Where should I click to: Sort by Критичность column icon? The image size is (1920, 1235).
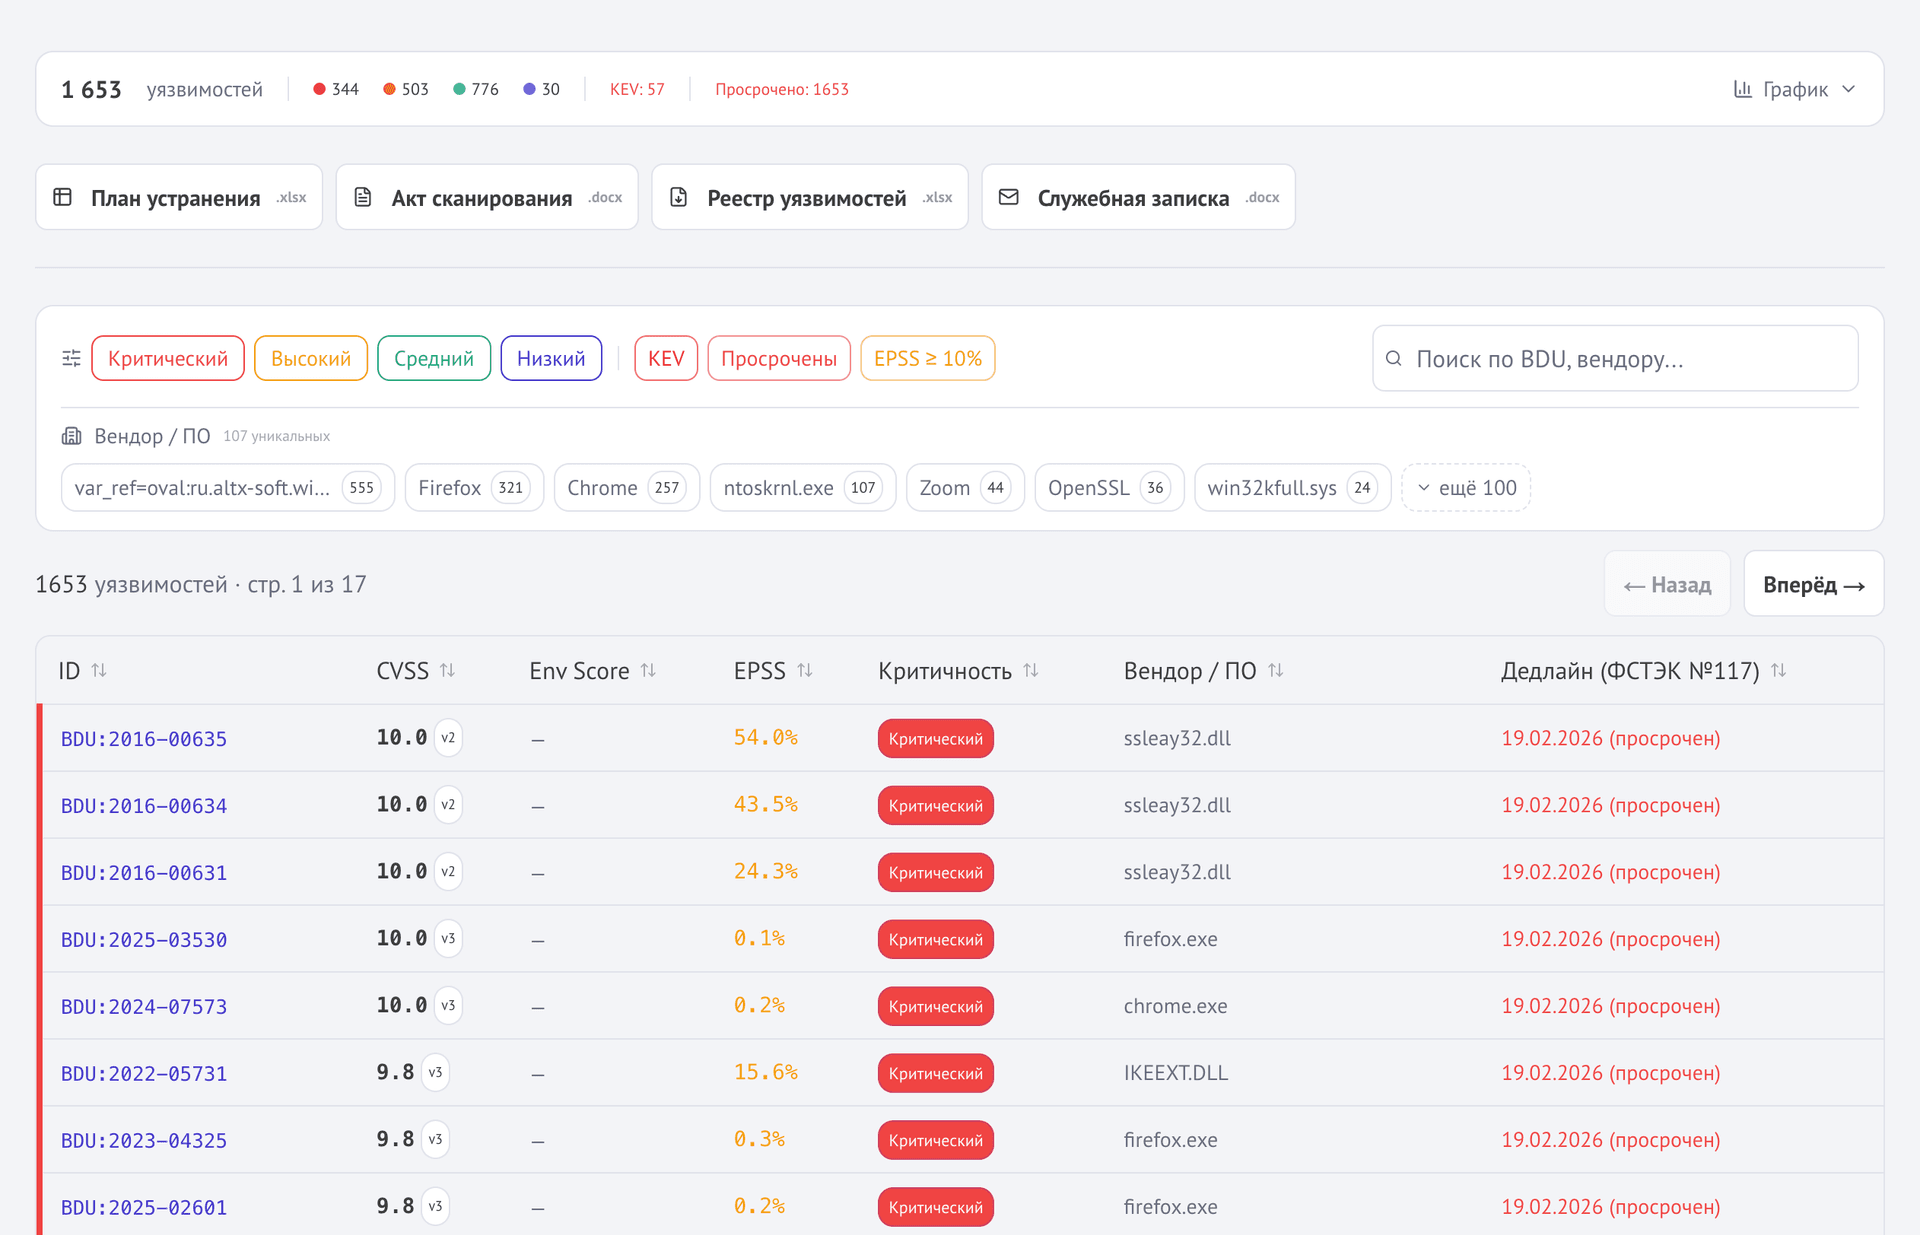[1031, 670]
